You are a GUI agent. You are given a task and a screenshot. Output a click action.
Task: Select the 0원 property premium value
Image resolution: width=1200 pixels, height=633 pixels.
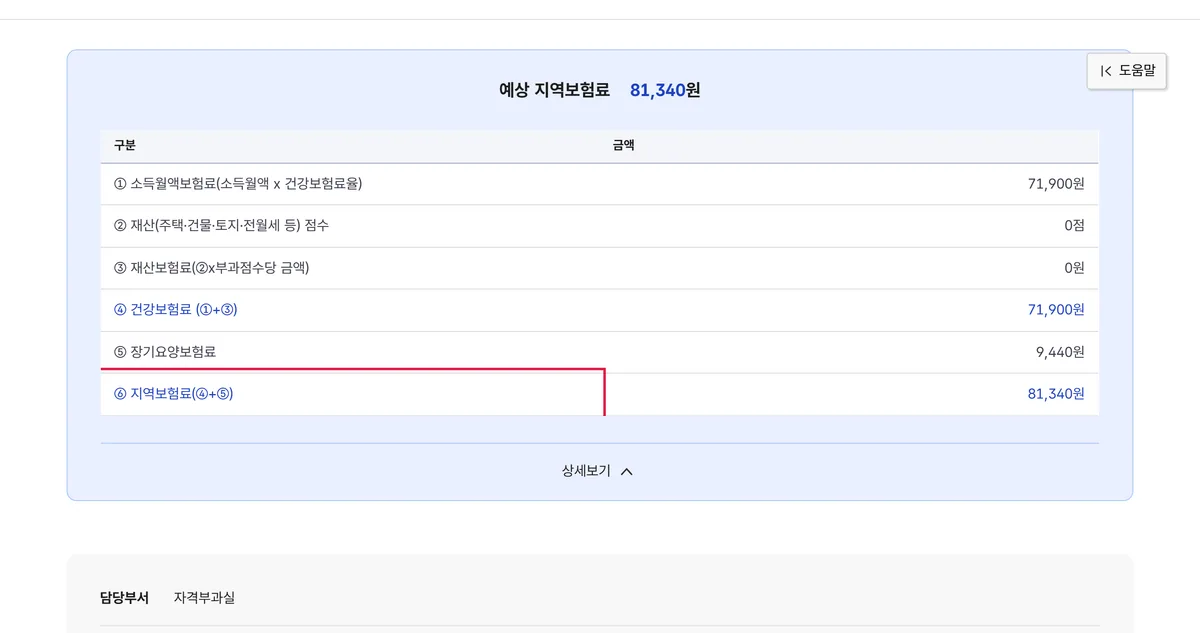click(x=1074, y=268)
